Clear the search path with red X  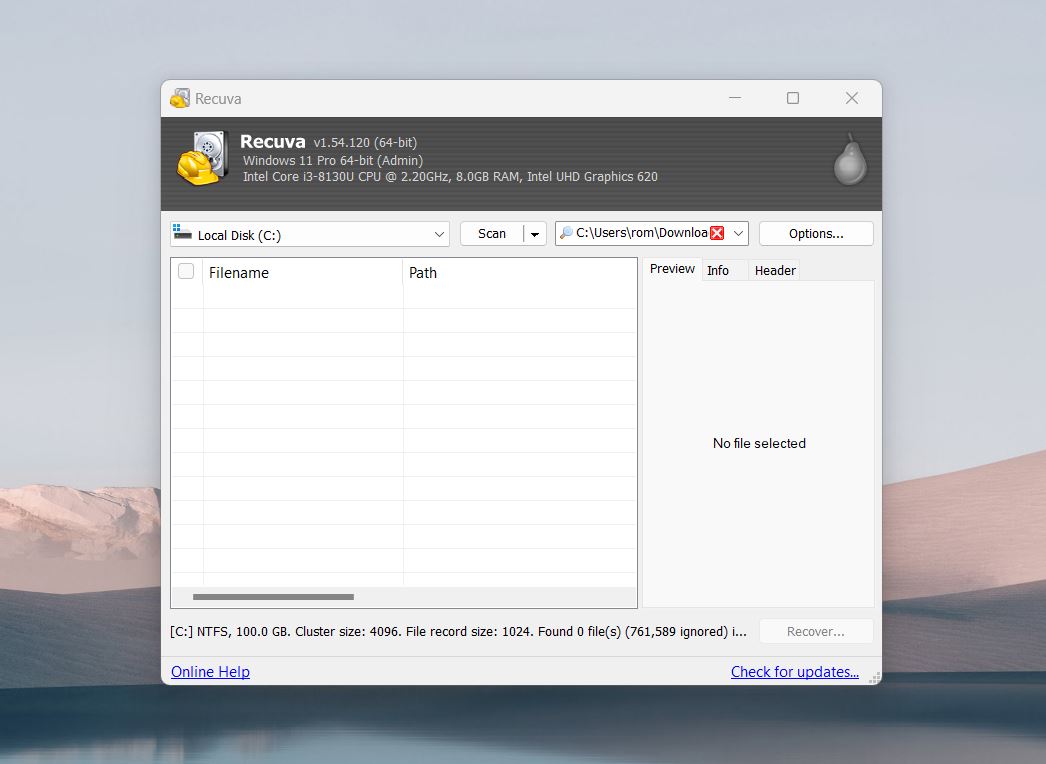[717, 233]
